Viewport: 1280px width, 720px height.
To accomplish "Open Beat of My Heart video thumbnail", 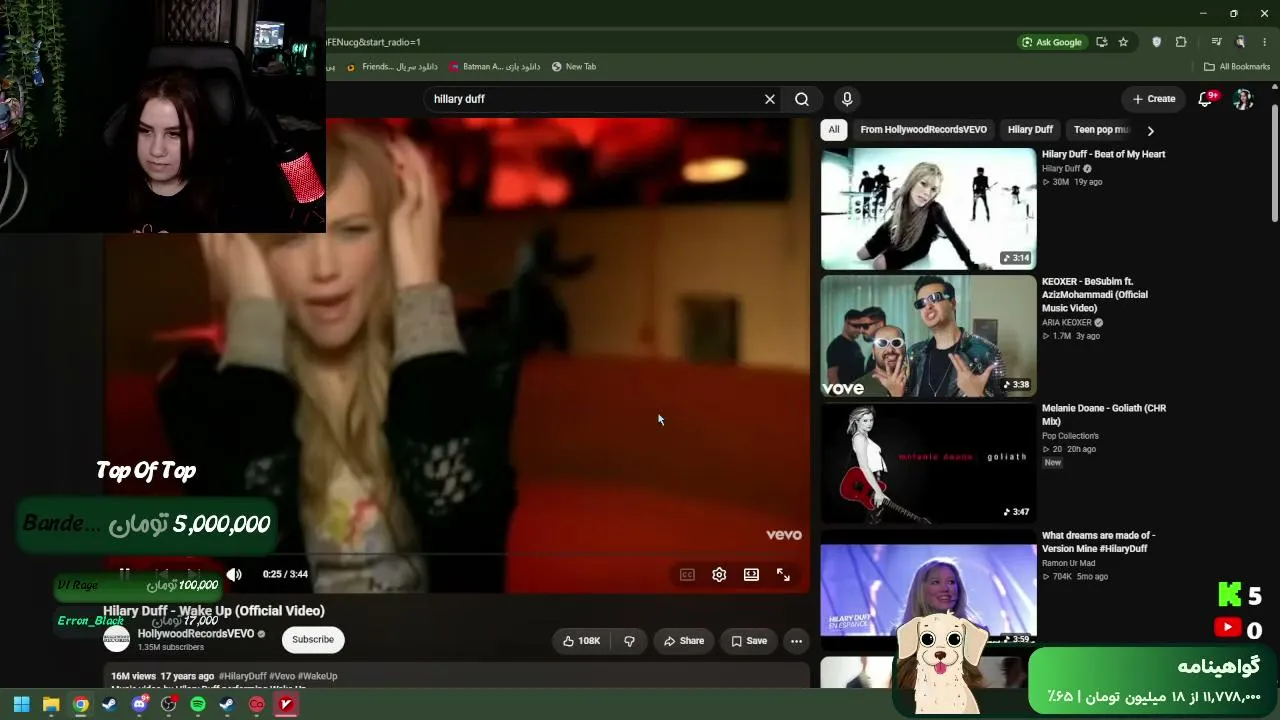I will tap(928, 209).
